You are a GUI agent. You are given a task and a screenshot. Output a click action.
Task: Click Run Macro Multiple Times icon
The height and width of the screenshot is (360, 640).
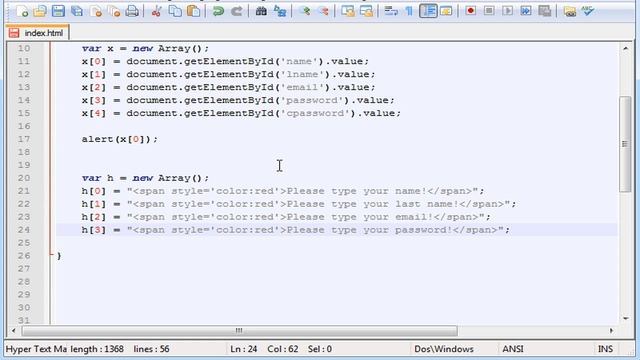pyautogui.click(x=526, y=11)
